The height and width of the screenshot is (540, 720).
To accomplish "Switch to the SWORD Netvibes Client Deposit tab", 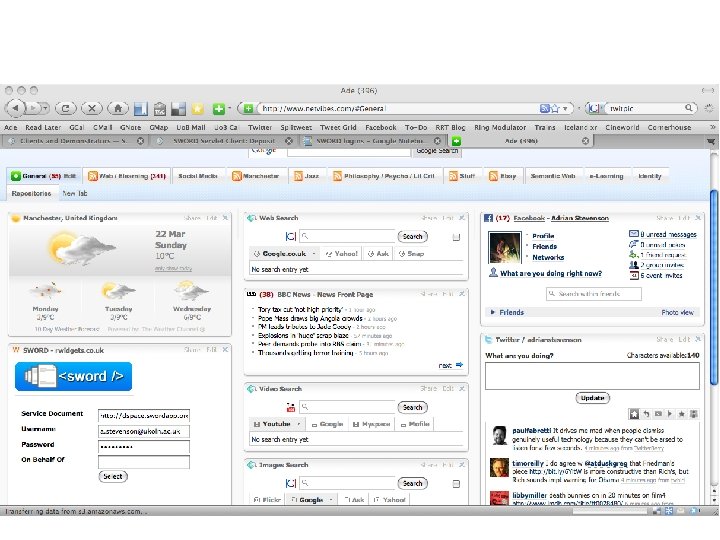I will coord(224,141).
